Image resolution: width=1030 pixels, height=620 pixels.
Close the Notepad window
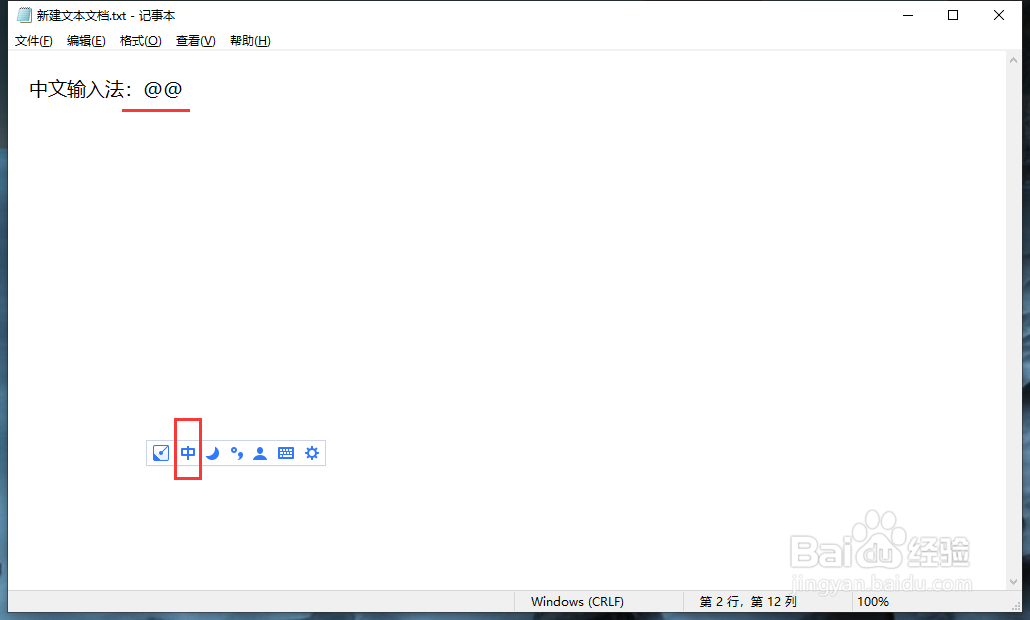(998, 15)
